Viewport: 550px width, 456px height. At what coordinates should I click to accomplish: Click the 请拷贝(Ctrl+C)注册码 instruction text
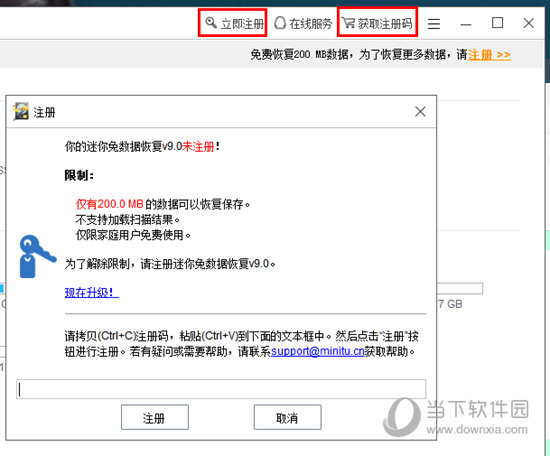[242, 343]
